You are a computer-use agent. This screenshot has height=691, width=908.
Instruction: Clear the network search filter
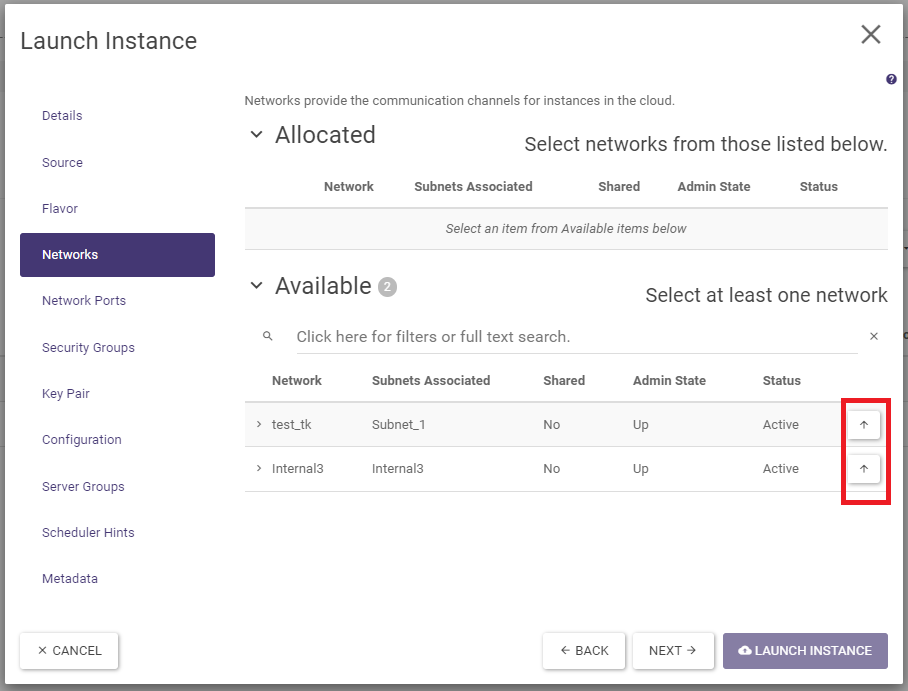point(873,337)
